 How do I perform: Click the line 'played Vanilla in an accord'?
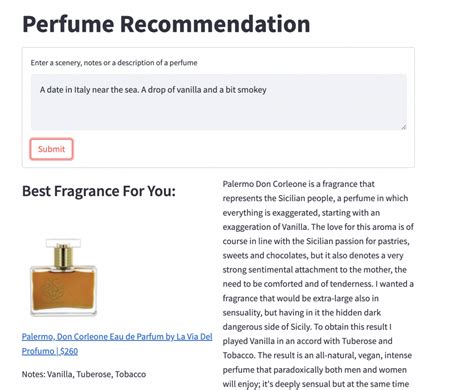(307, 341)
